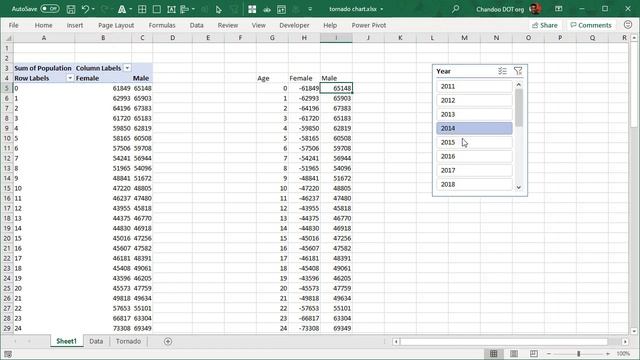Open the Formulas ribbon tab
Viewport: 640px width, 360px height.
162,25
